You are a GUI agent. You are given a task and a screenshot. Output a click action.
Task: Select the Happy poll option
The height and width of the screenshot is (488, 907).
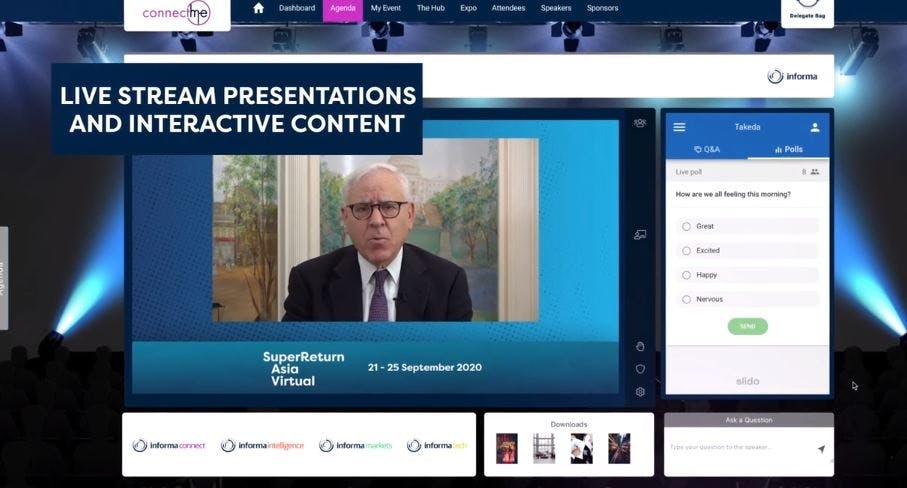click(x=687, y=275)
